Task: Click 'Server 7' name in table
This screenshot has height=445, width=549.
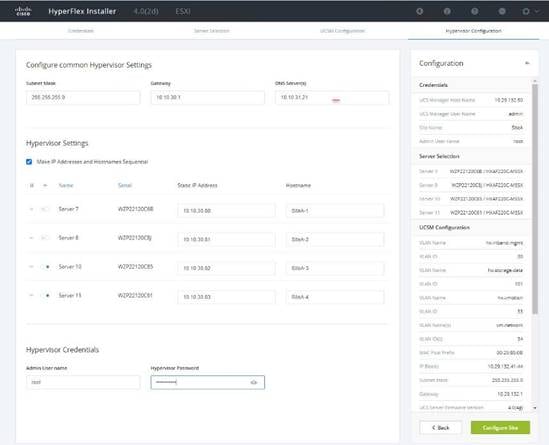Action: (69, 209)
